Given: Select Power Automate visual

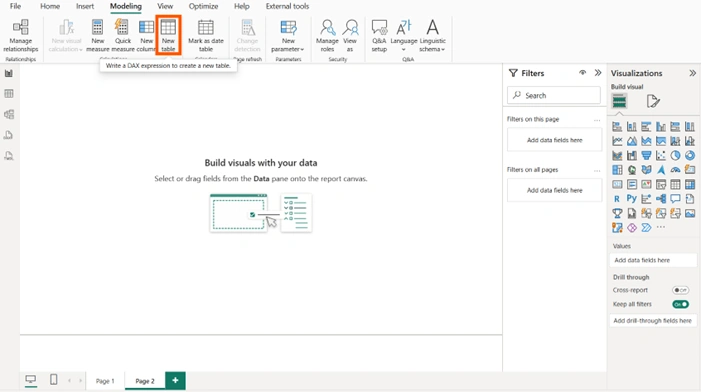Looking at the screenshot, I should point(646,228).
